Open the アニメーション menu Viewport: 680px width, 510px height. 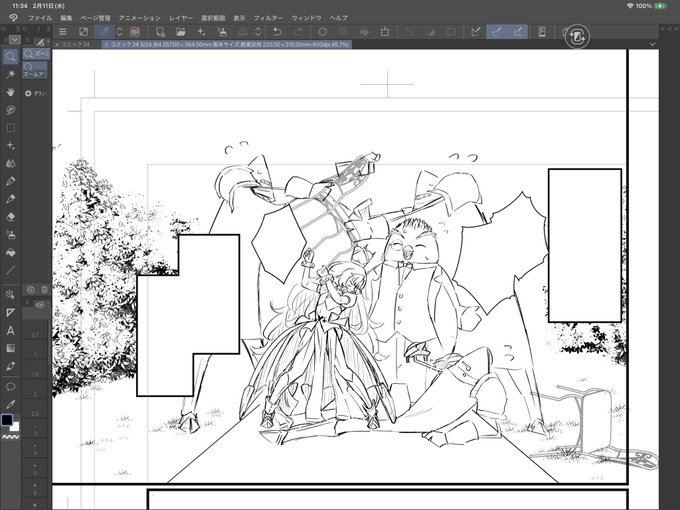(x=140, y=18)
